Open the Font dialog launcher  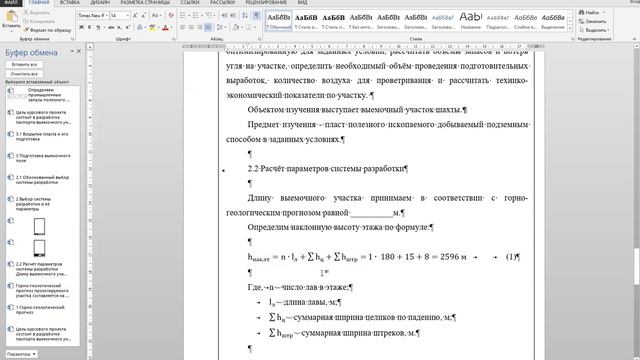174,39
